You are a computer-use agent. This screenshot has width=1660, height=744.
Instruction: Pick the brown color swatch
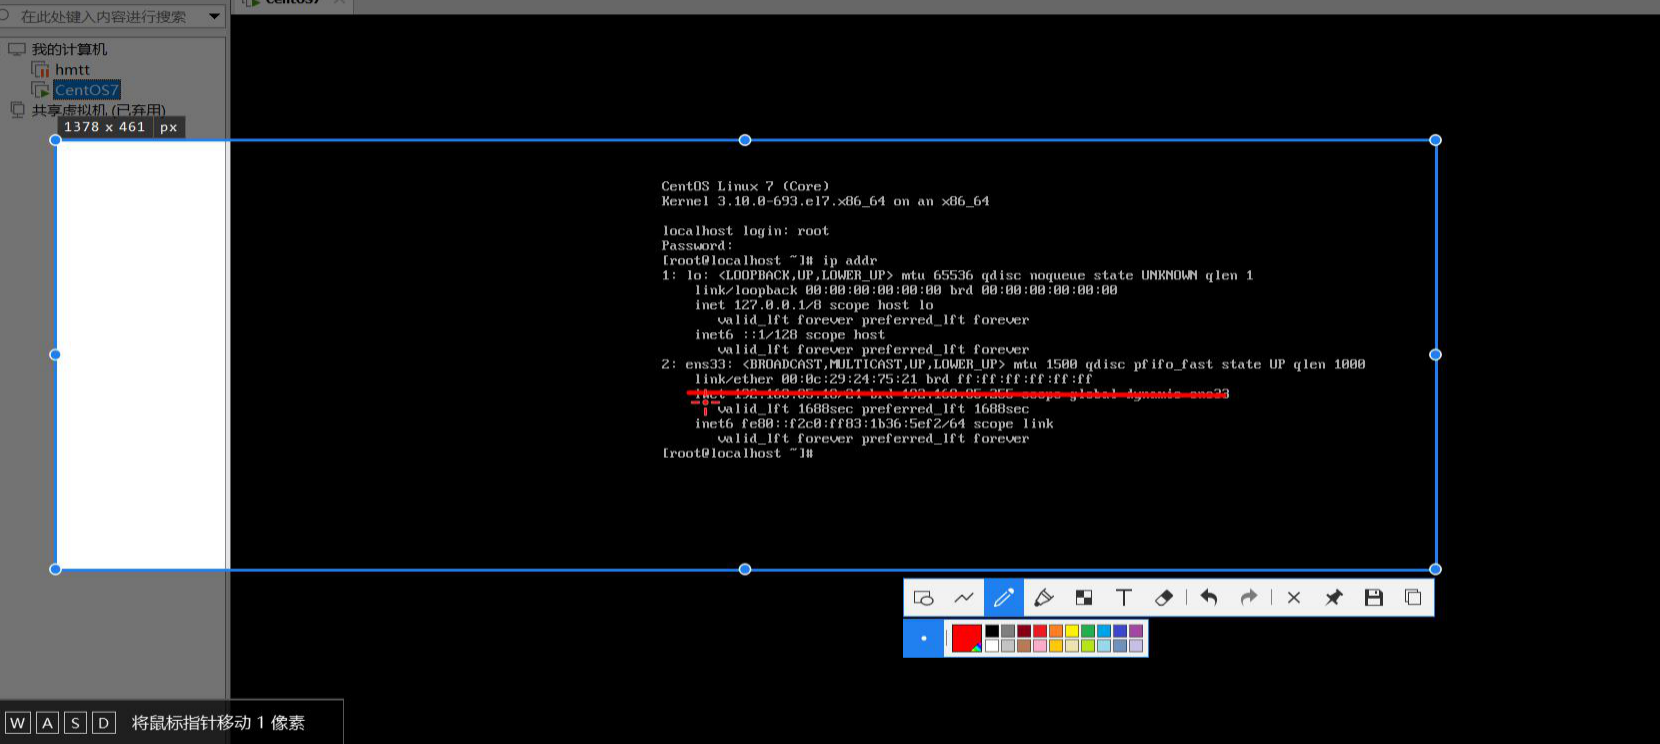(1024, 646)
